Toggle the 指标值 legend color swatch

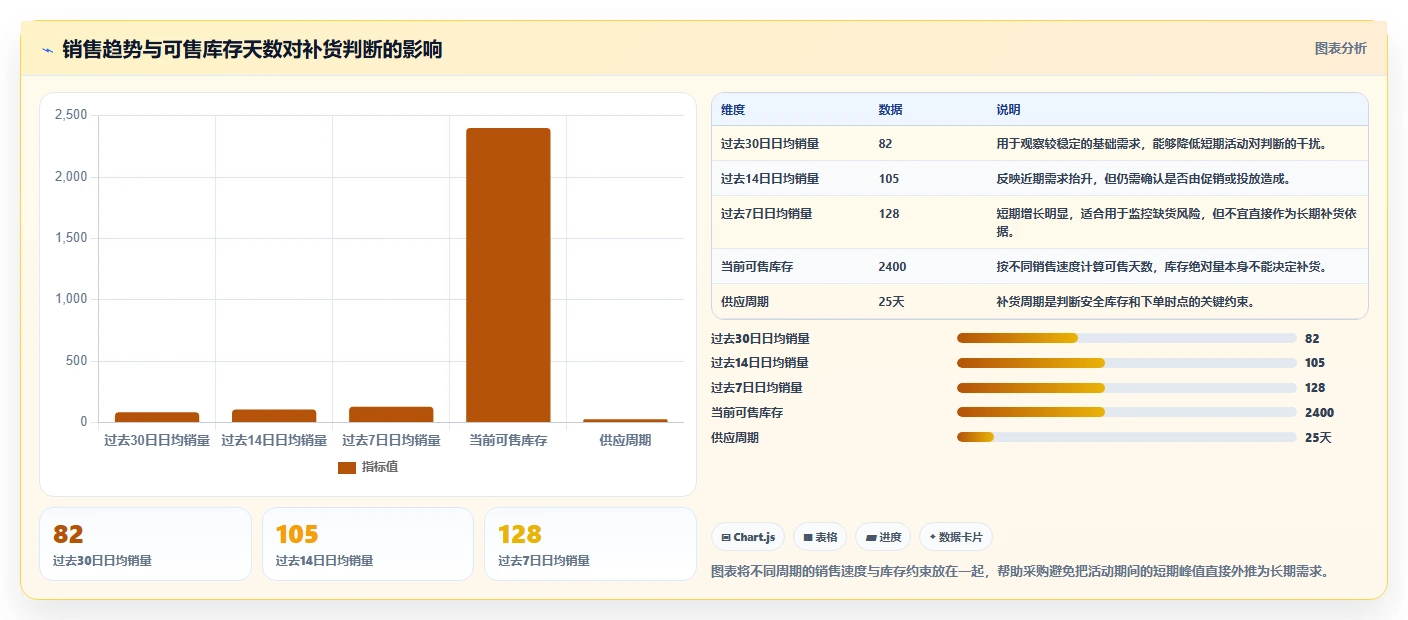[x=347, y=468]
